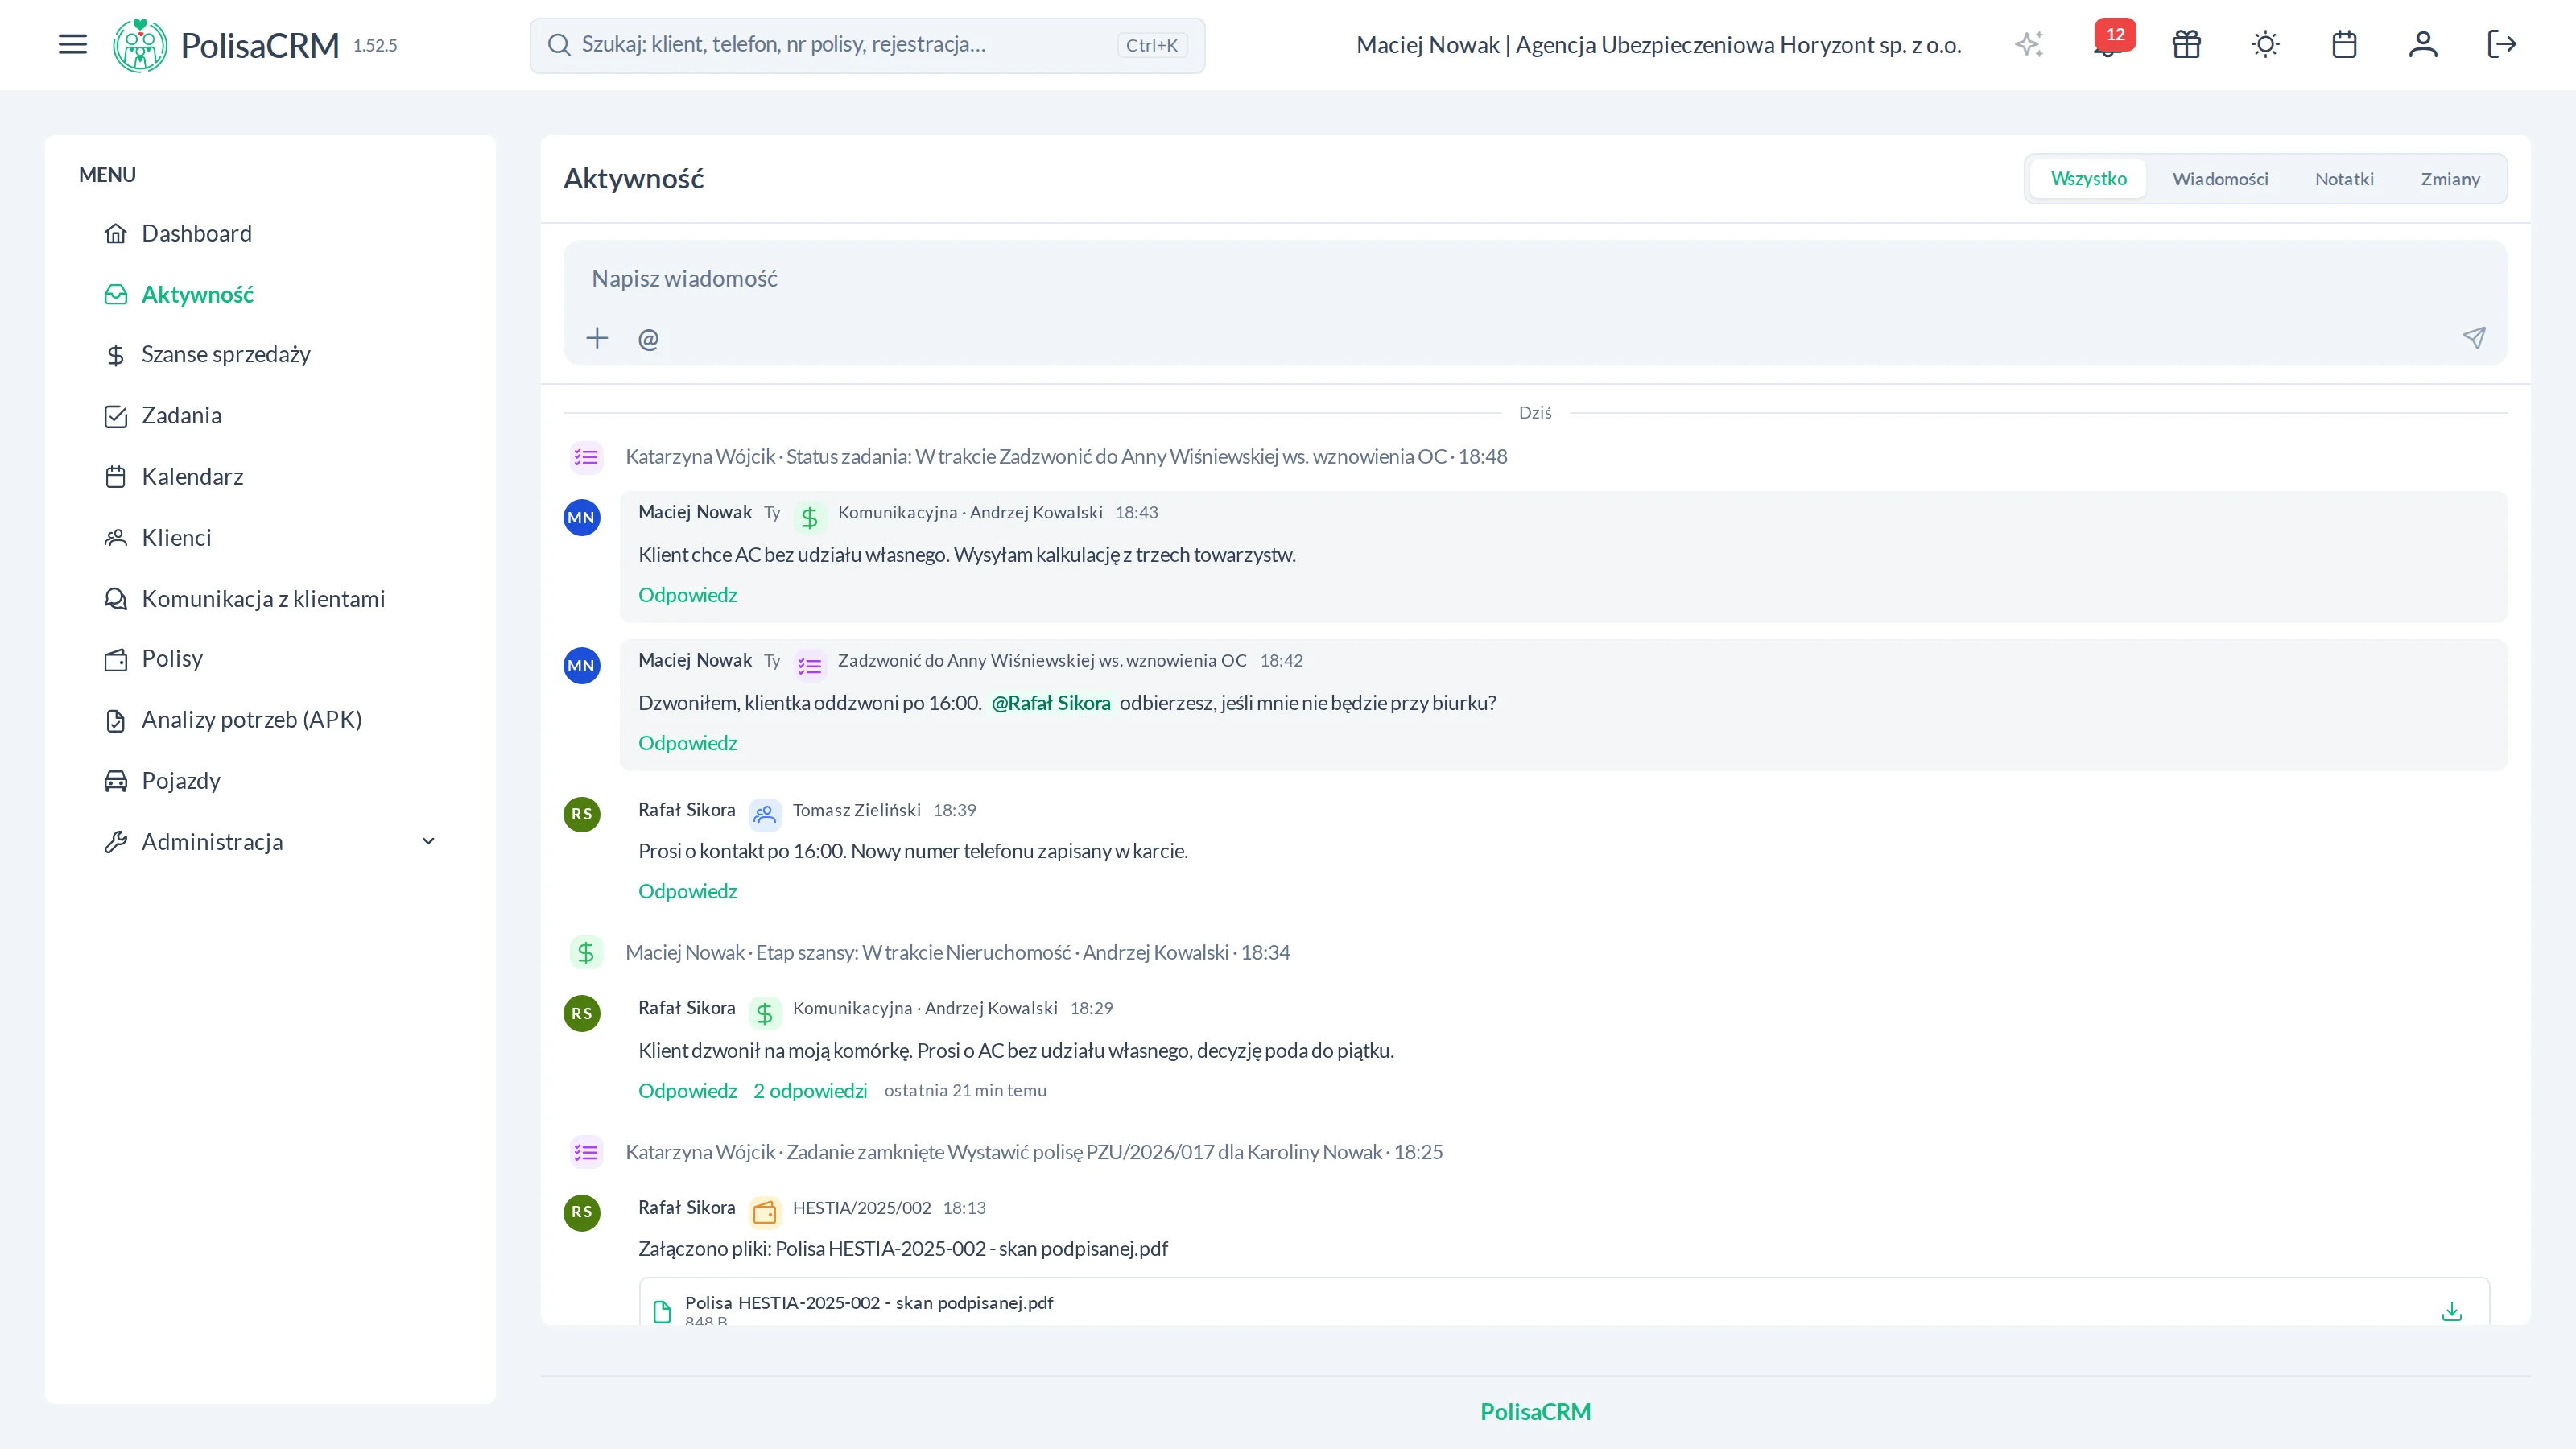This screenshot has width=2576, height=1449.
Task: Click the MN avatar on the 18:42 message
Action: [581, 666]
